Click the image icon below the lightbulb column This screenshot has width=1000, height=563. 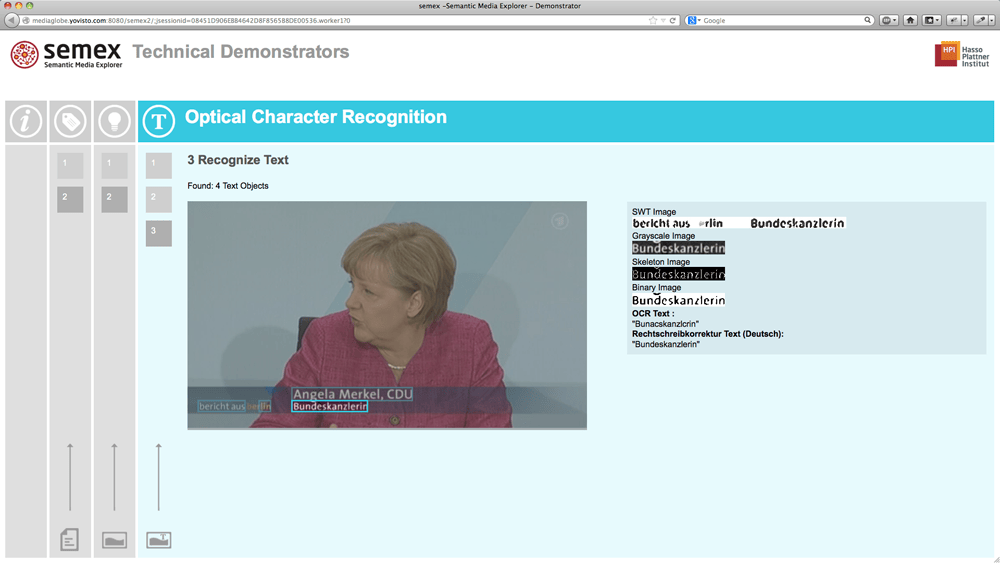click(114, 540)
